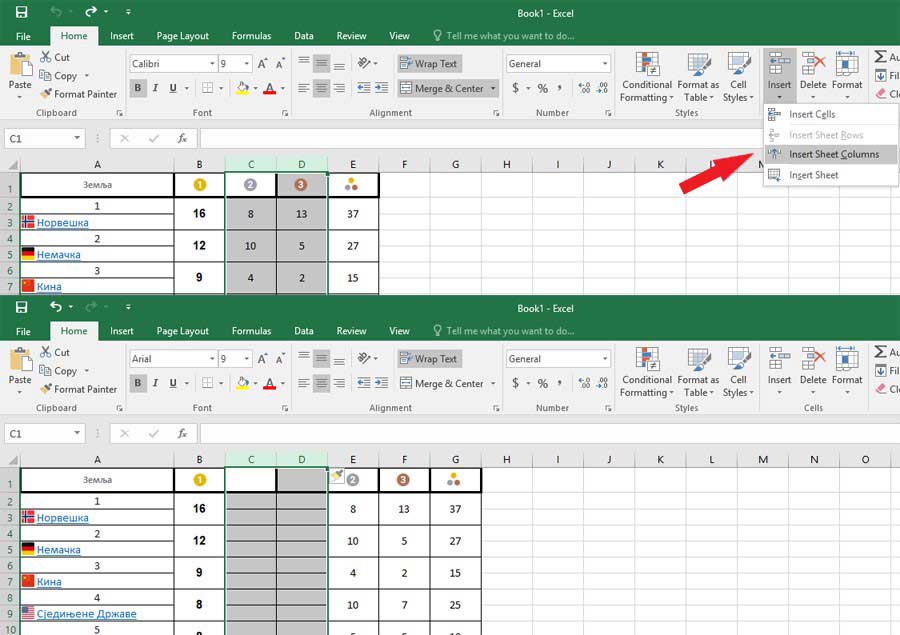Click Increase Decimal in the top Excel window
The width and height of the screenshot is (900, 635).
(584, 88)
